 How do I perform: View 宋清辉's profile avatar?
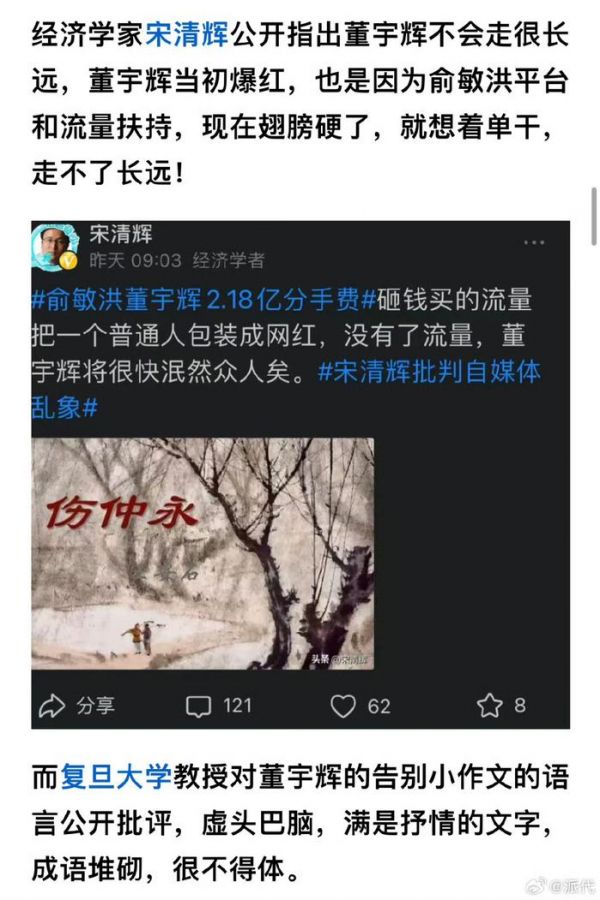point(55,247)
